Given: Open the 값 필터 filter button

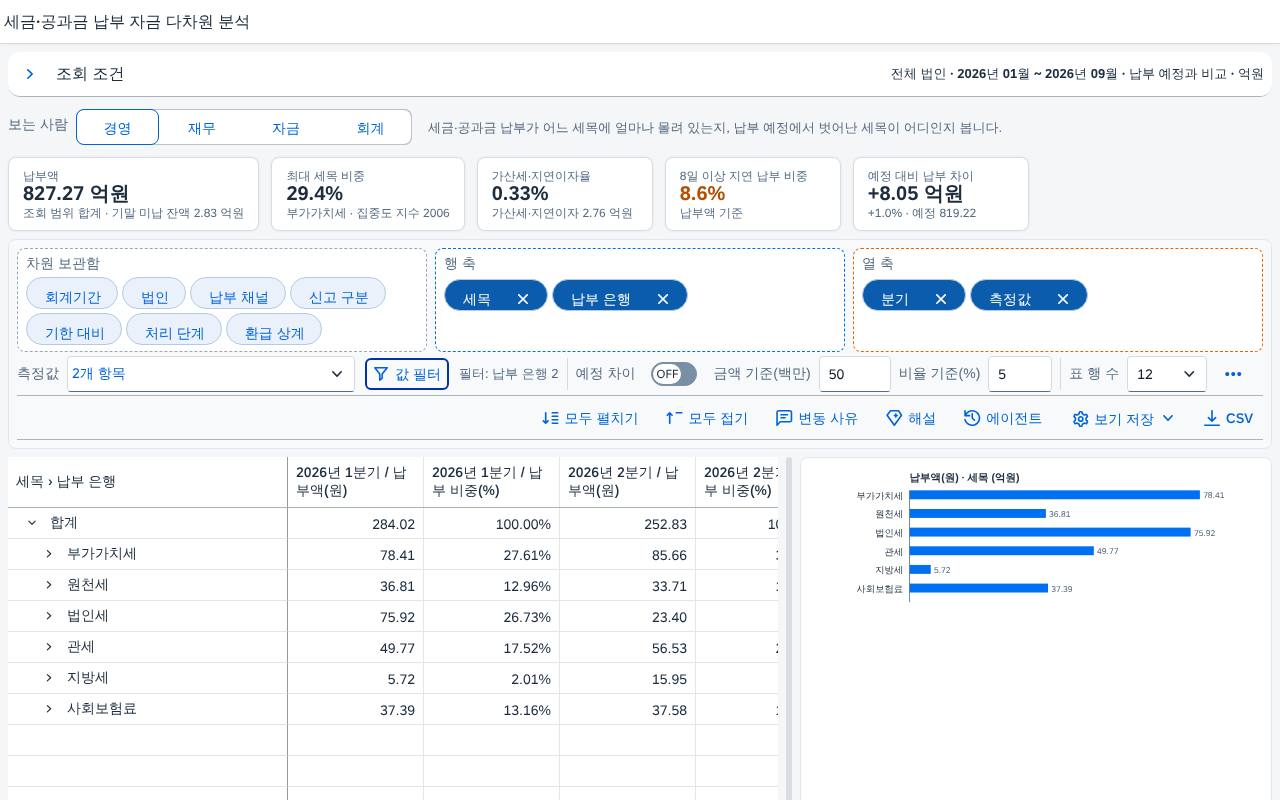Looking at the screenshot, I should [x=407, y=374].
